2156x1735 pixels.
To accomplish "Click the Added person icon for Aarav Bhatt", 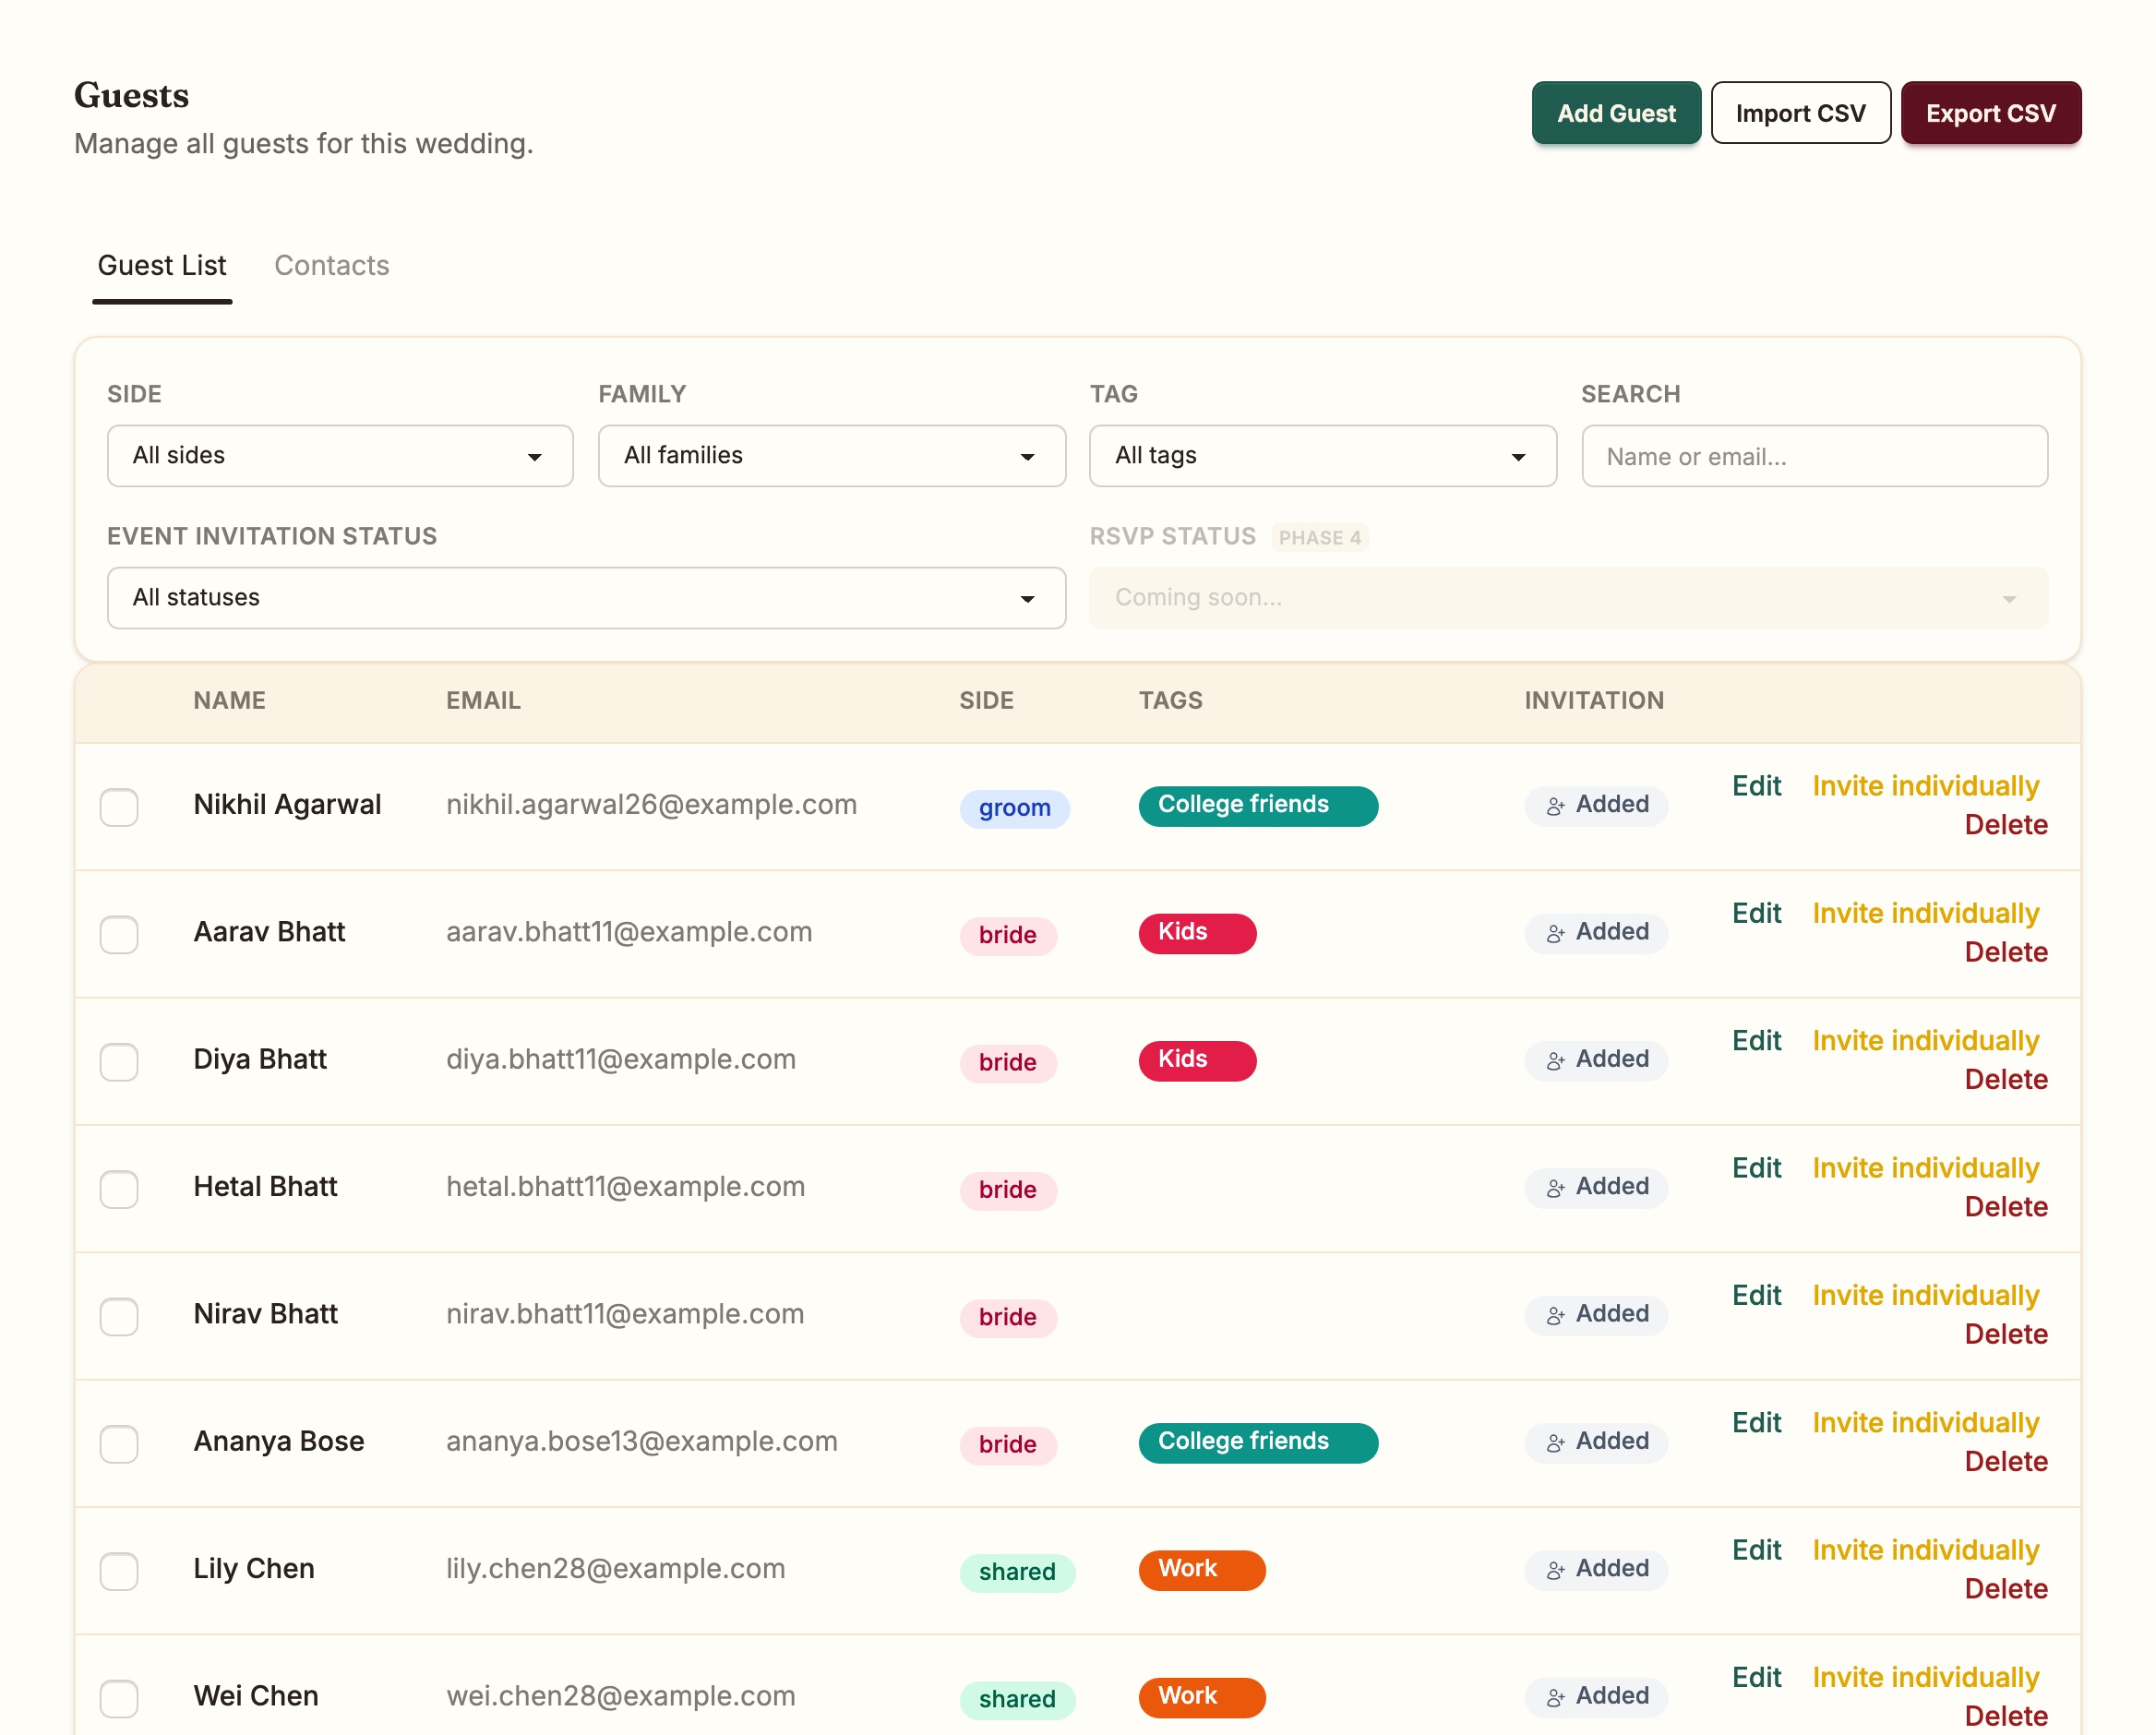I will (1555, 933).
